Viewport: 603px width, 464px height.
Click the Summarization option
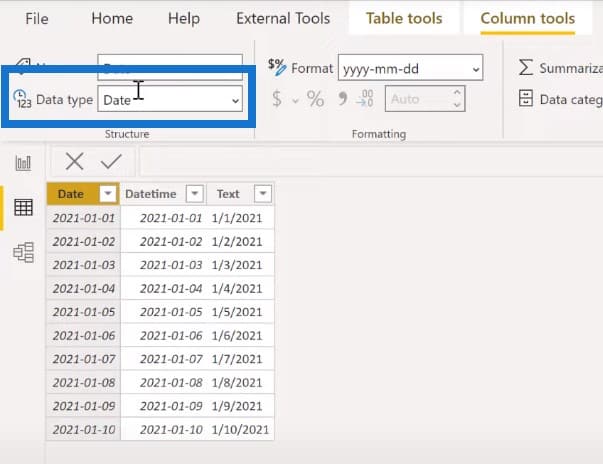point(560,68)
